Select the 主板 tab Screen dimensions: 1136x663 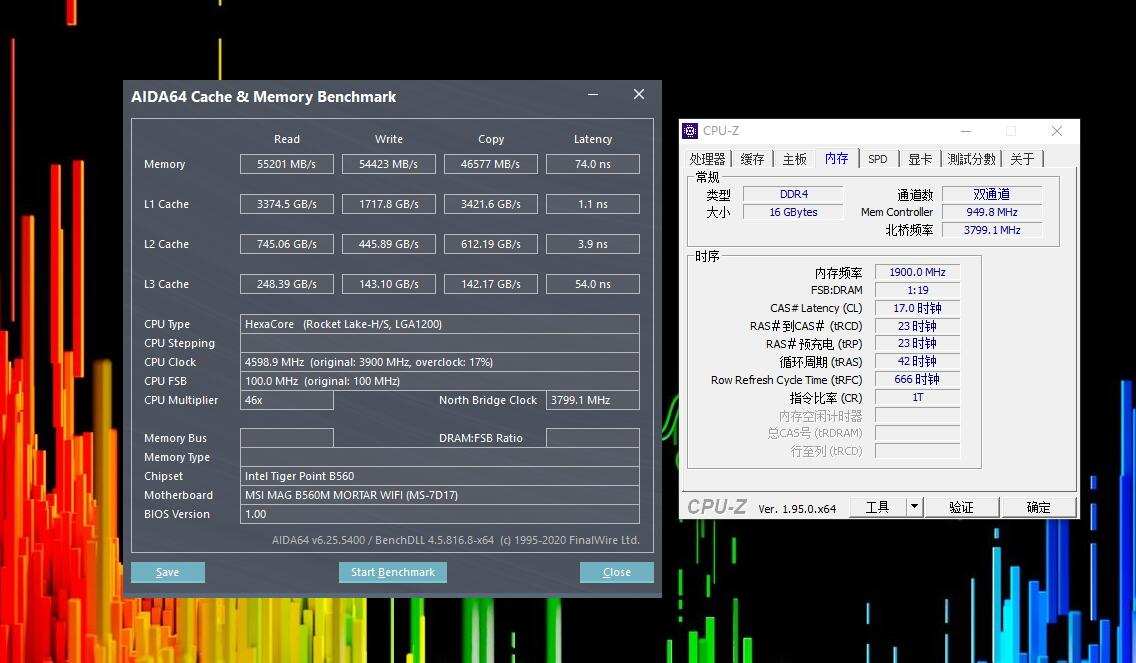pos(794,159)
